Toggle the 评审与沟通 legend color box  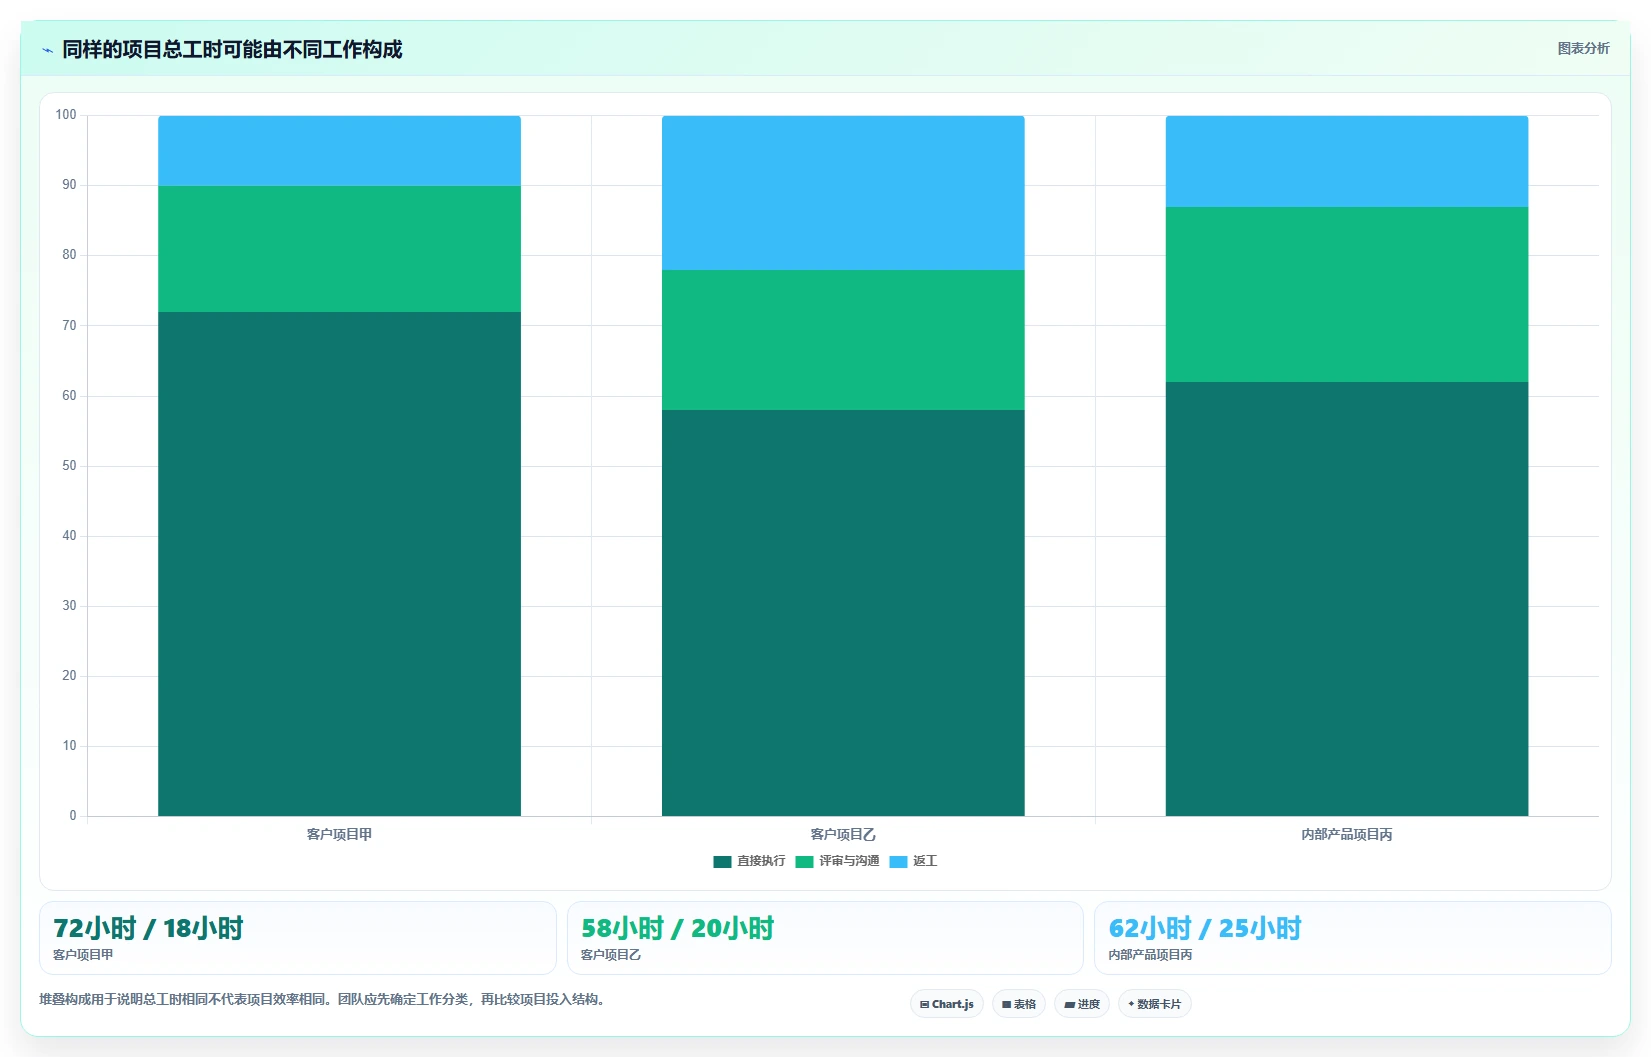[804, 861]
